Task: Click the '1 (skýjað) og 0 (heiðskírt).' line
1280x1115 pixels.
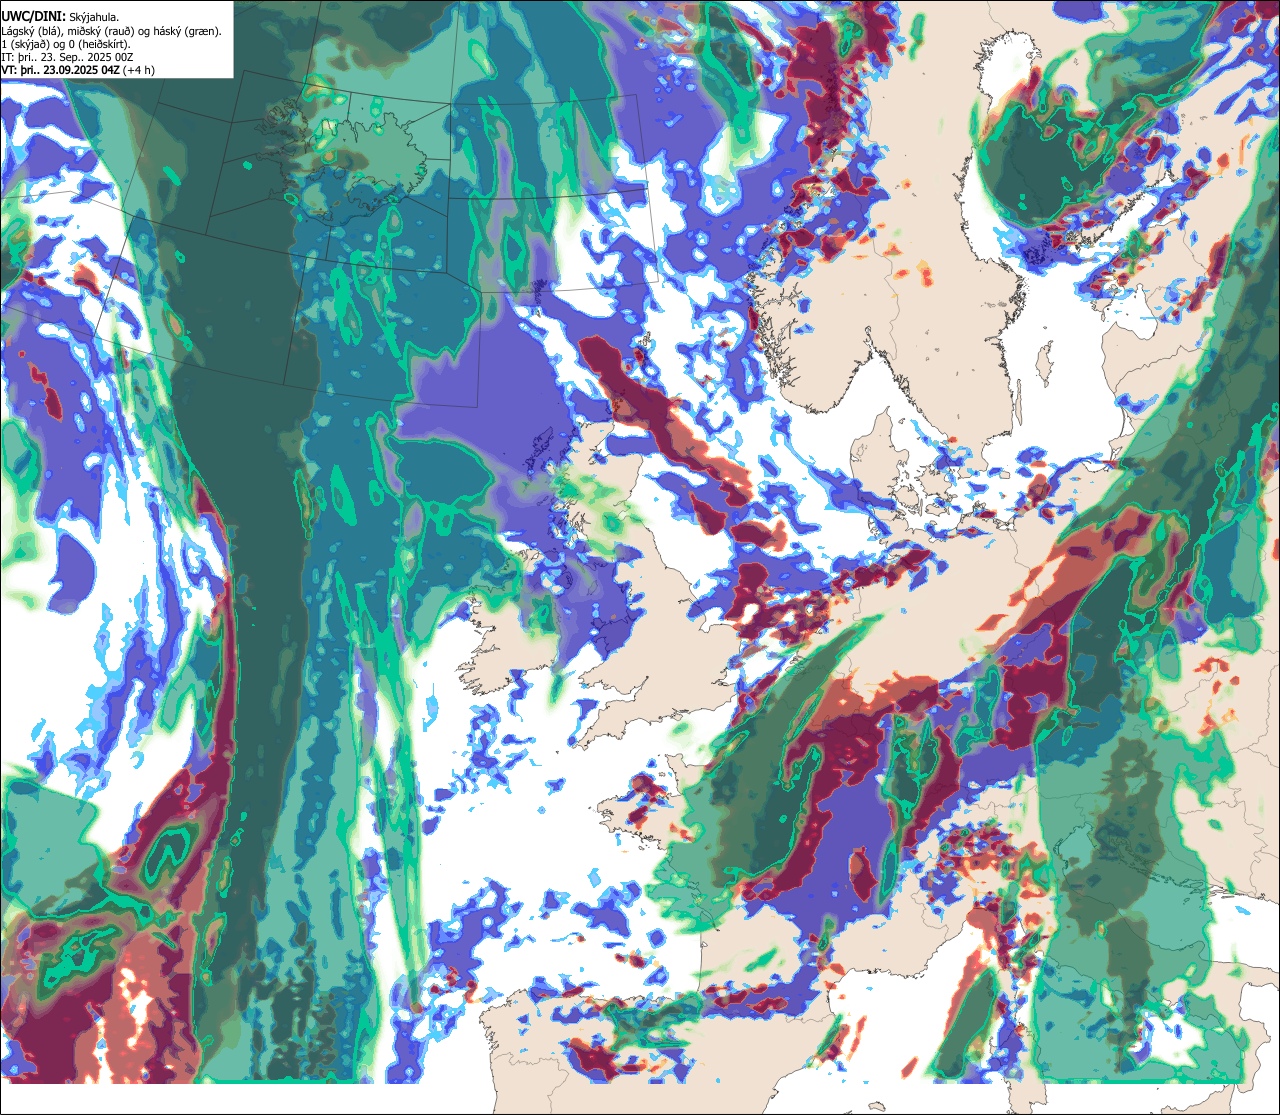Action: pos(66,44)
